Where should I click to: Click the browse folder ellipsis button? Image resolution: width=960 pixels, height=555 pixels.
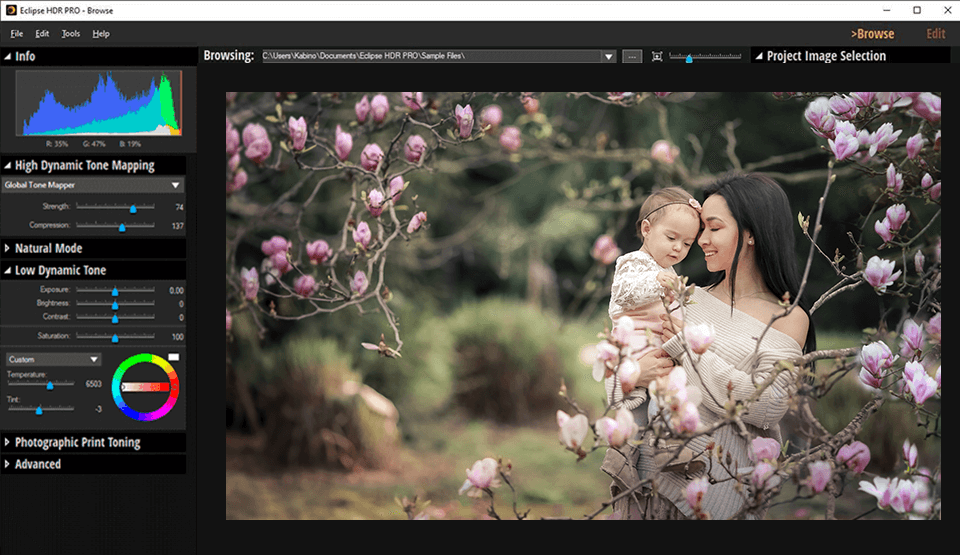tap(632, 57)
